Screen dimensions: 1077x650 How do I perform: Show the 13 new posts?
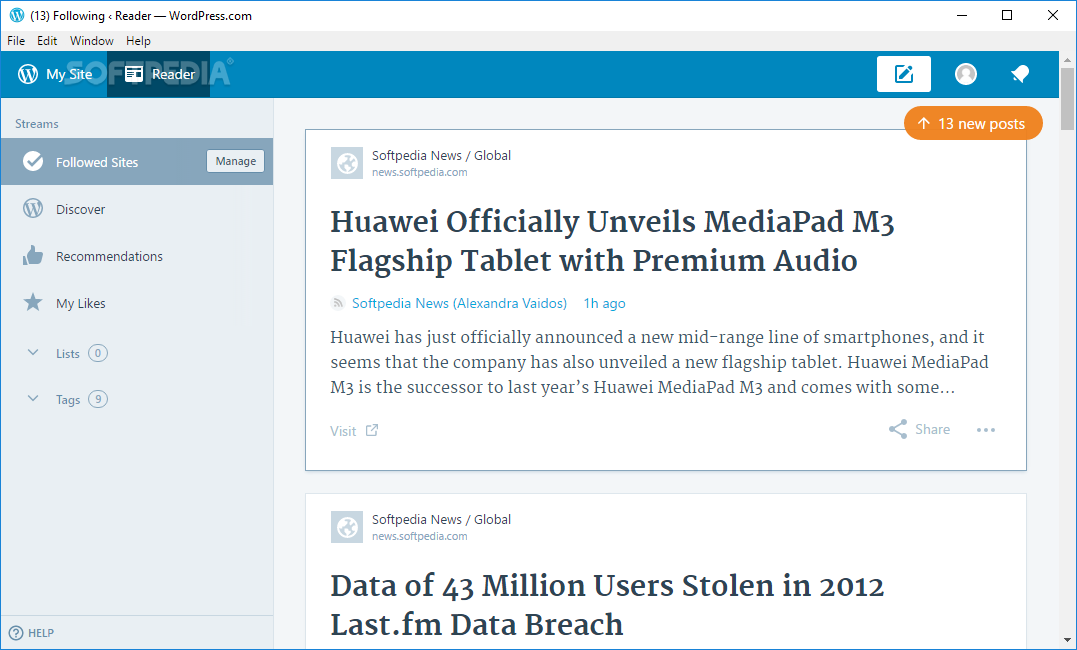[x=973, y=124]
